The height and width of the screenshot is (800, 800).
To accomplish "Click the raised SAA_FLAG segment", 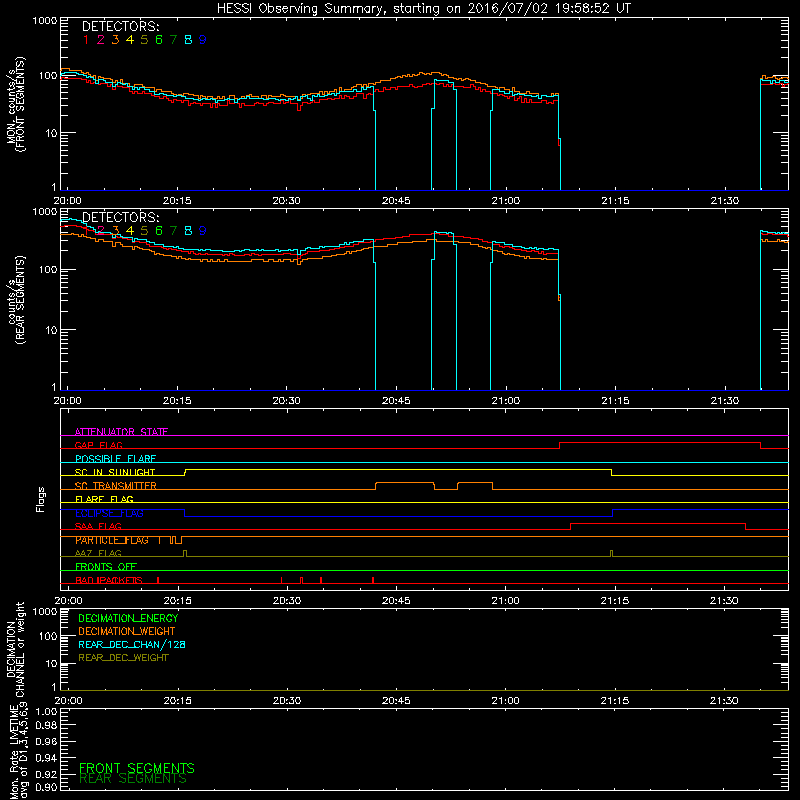I will [x=658, y=524].
